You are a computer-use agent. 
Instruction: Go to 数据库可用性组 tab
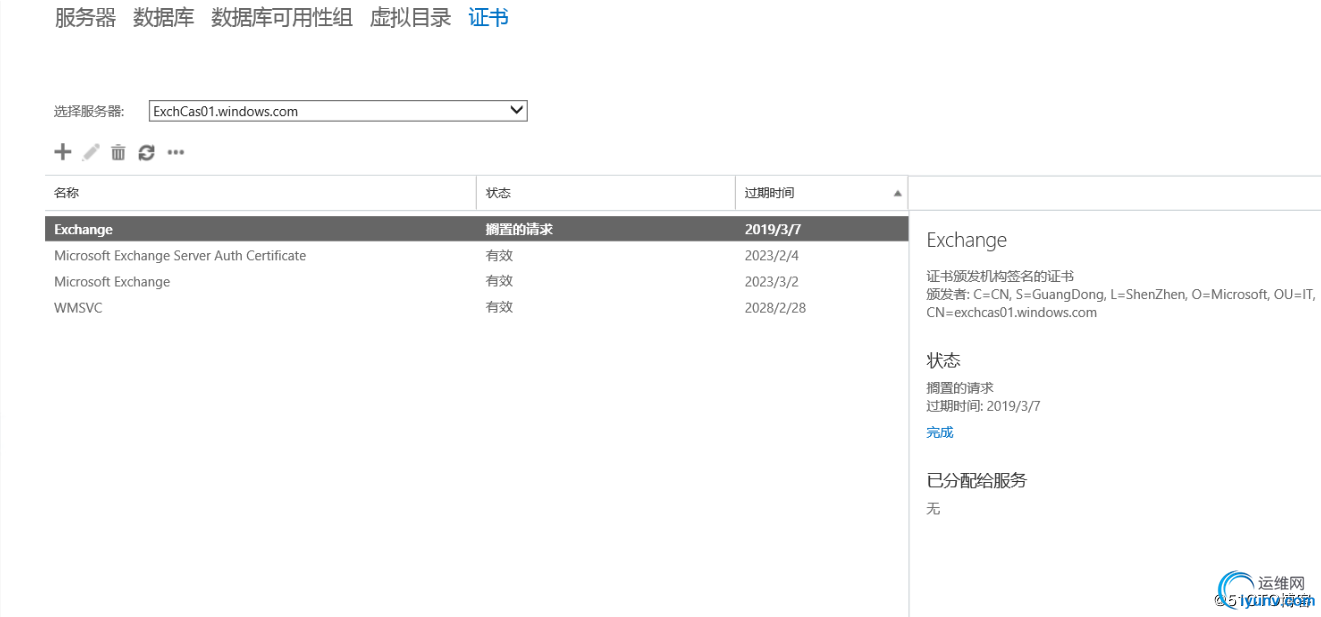[x=282, y=18]
